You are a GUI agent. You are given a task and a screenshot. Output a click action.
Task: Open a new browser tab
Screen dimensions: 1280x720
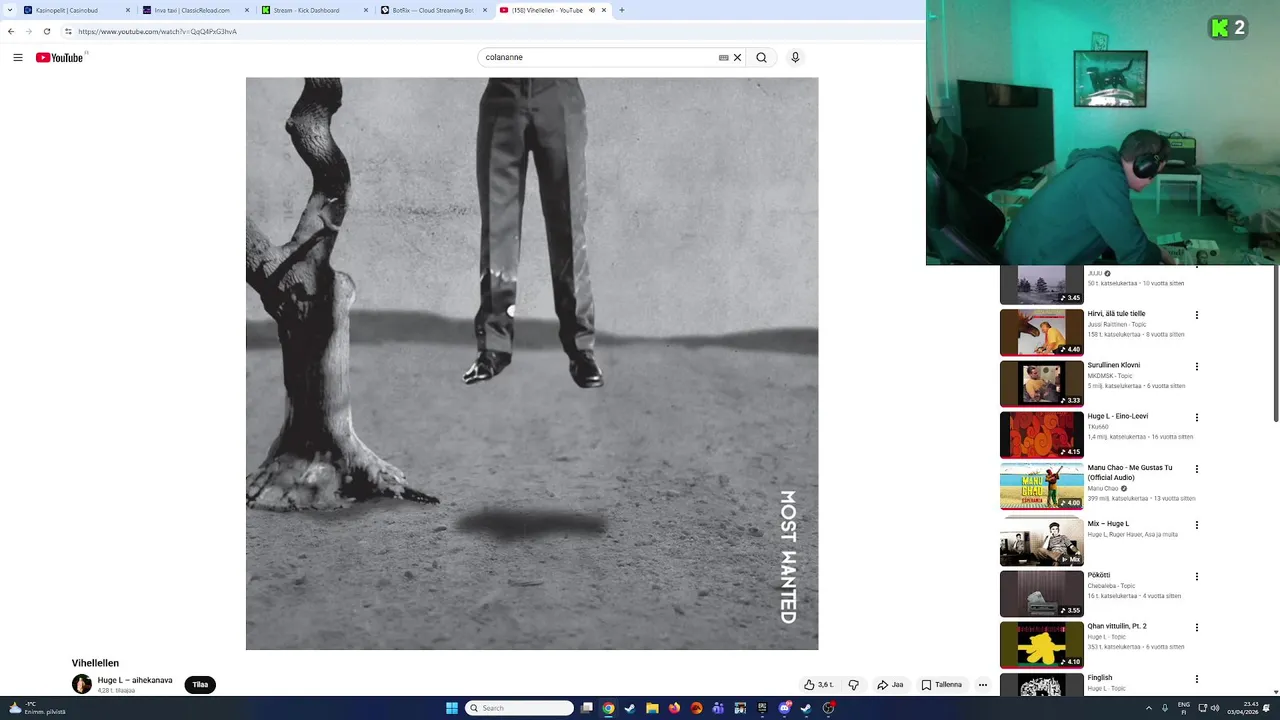pos(622,10)
